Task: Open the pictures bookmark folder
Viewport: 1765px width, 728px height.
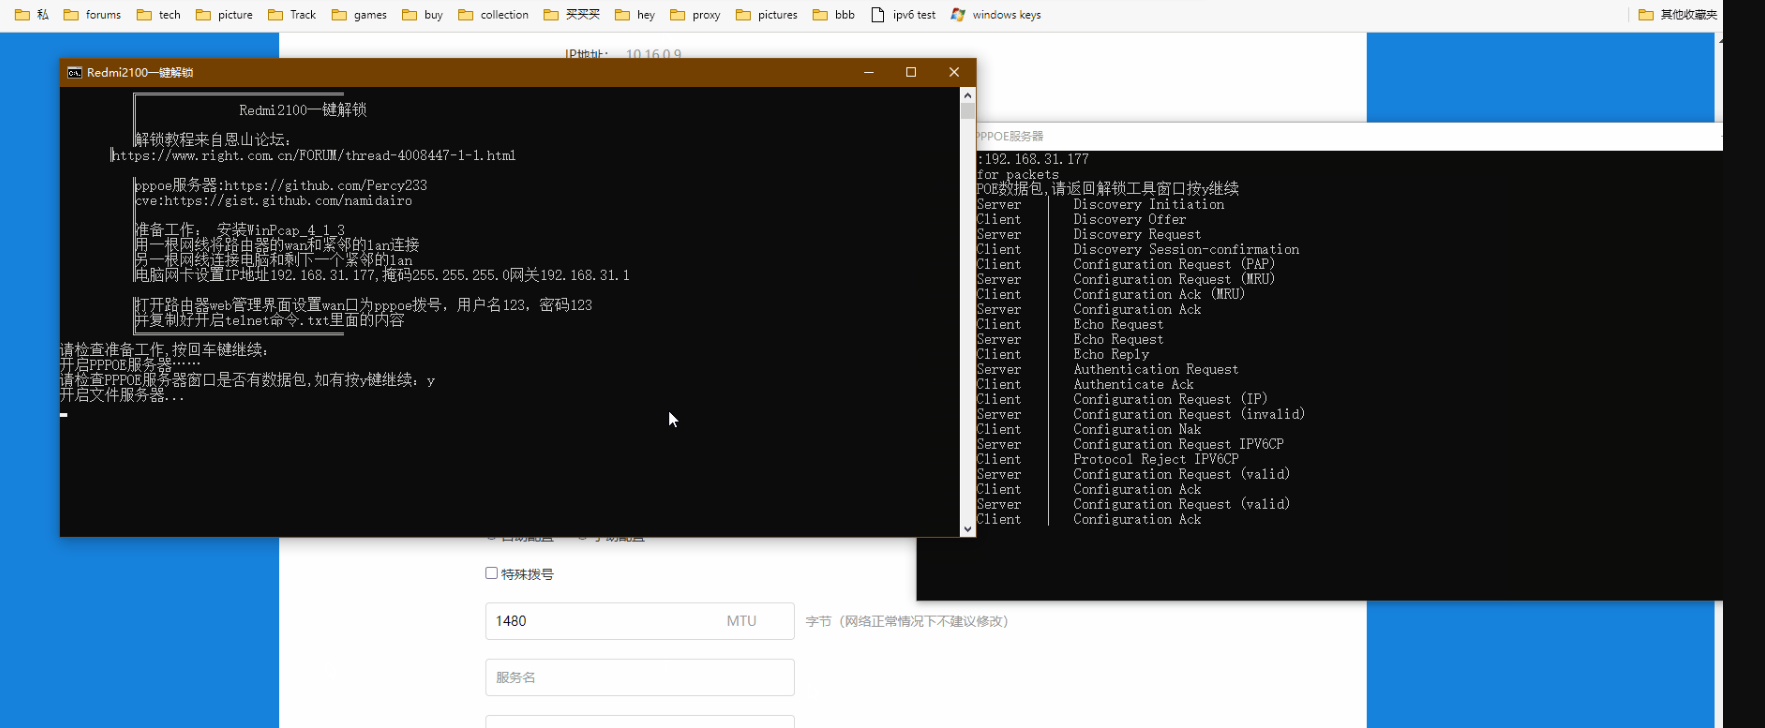Action: click(766, 15)
